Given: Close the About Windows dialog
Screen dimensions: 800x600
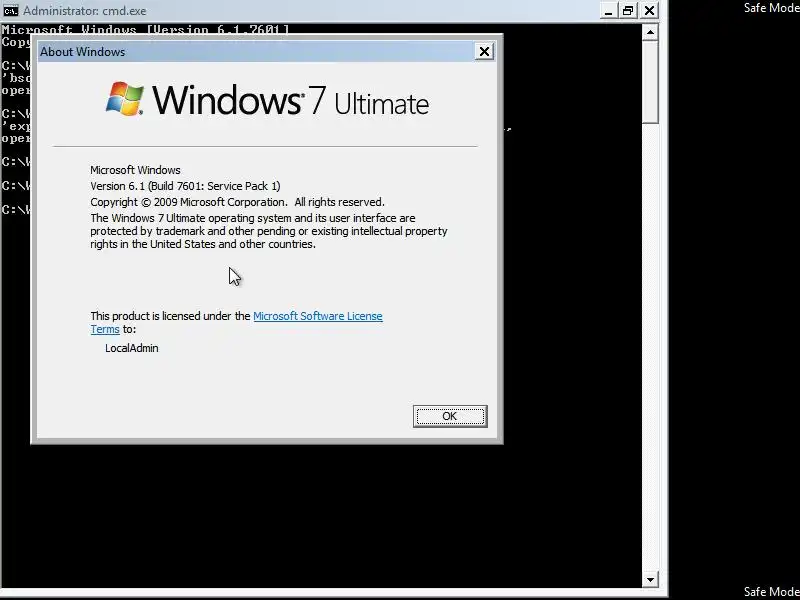Looking at the screenshot, I should [x=484, y=52].
